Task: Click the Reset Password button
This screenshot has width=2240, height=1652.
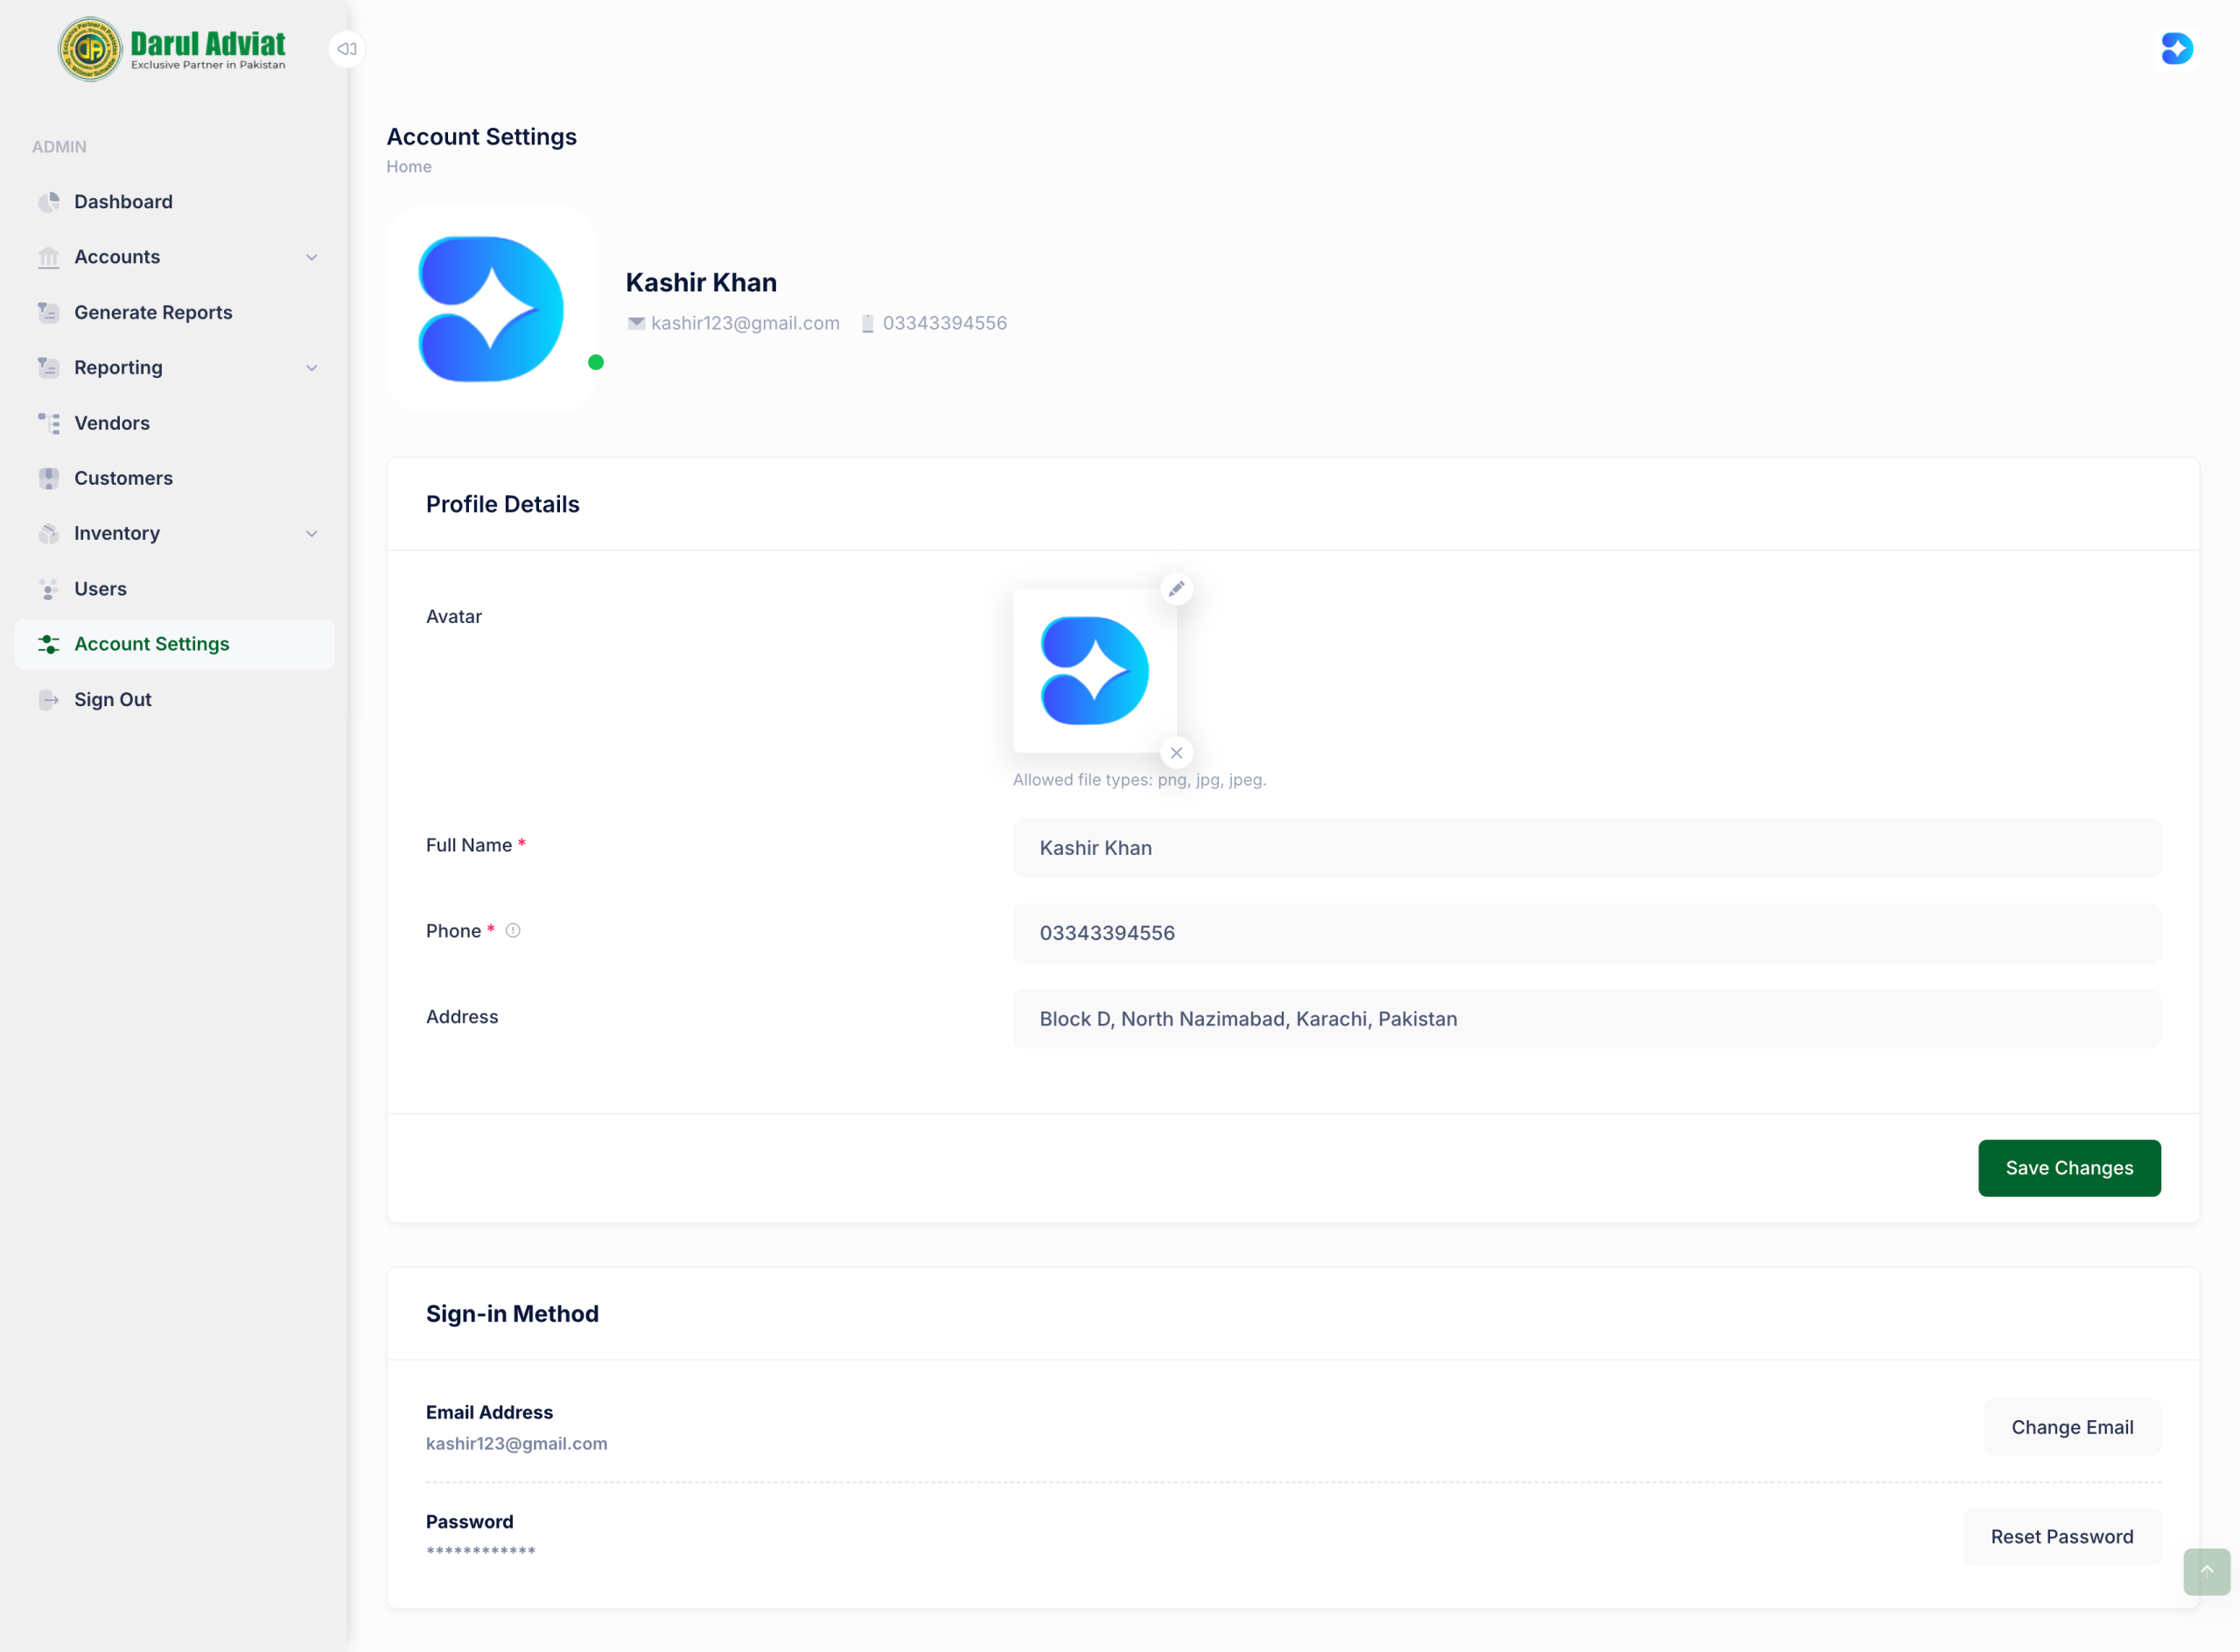Action: (x=2061, y=1536)
